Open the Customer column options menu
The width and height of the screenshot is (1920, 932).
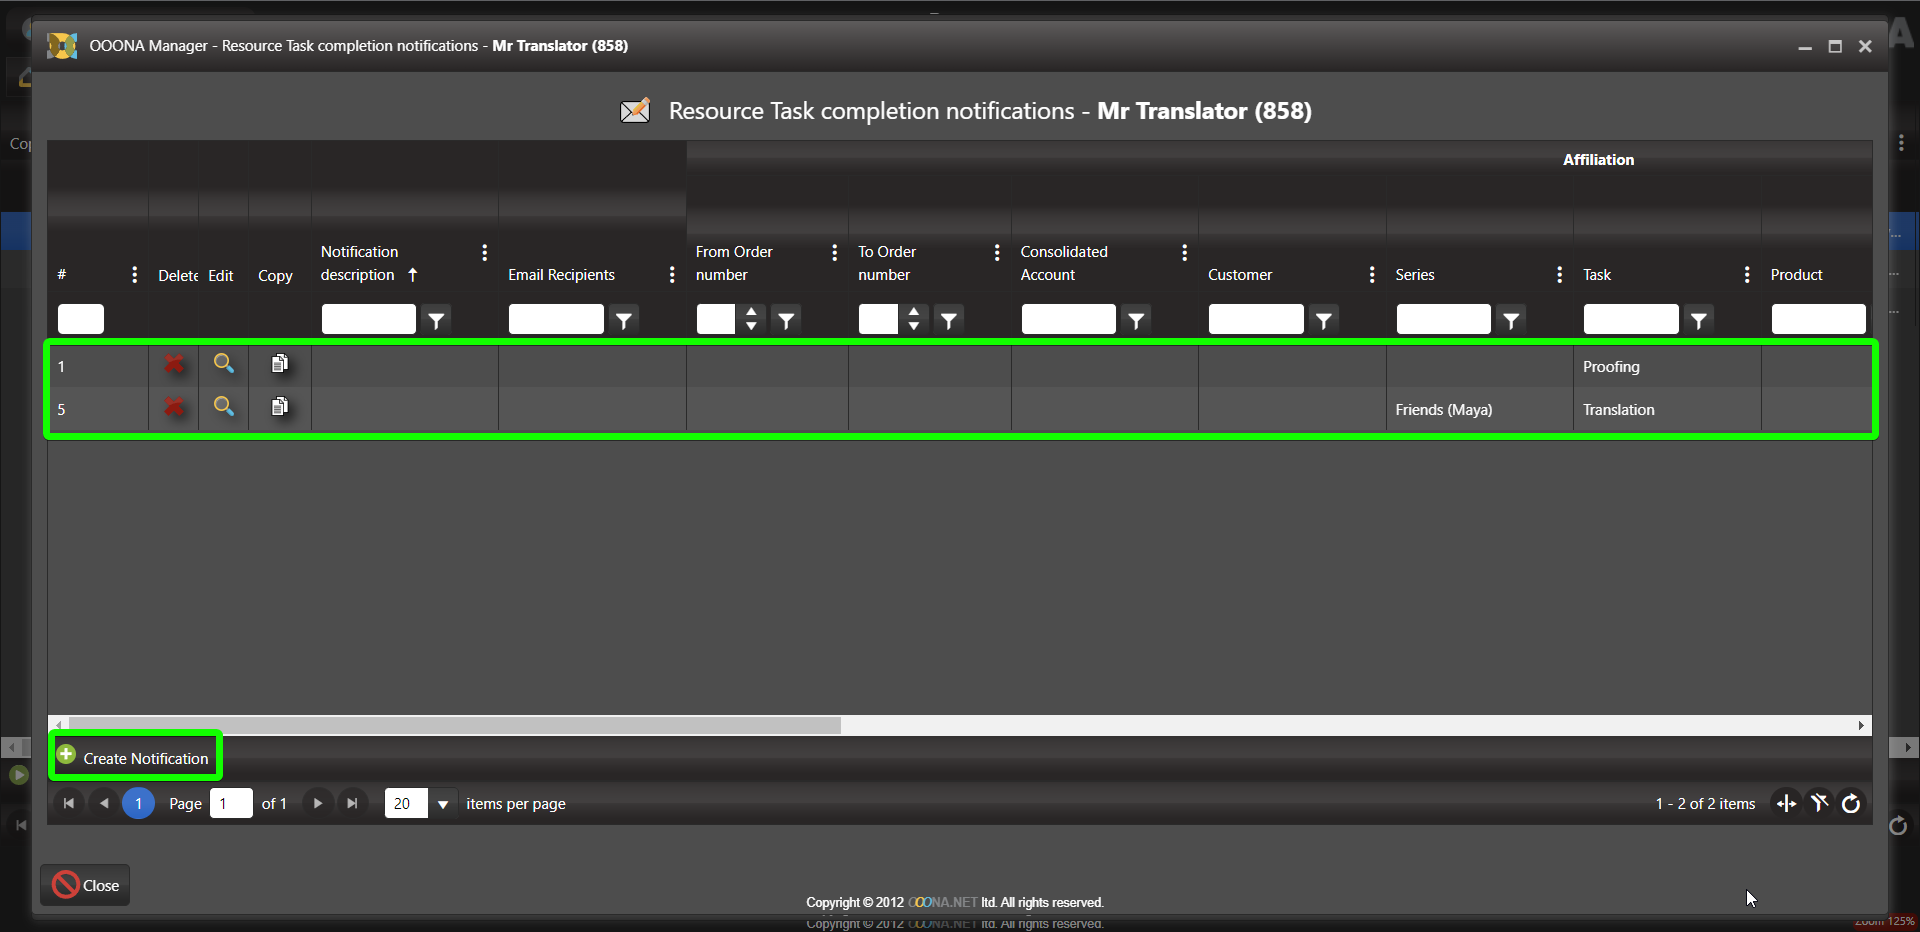[x=1371, y=275]
